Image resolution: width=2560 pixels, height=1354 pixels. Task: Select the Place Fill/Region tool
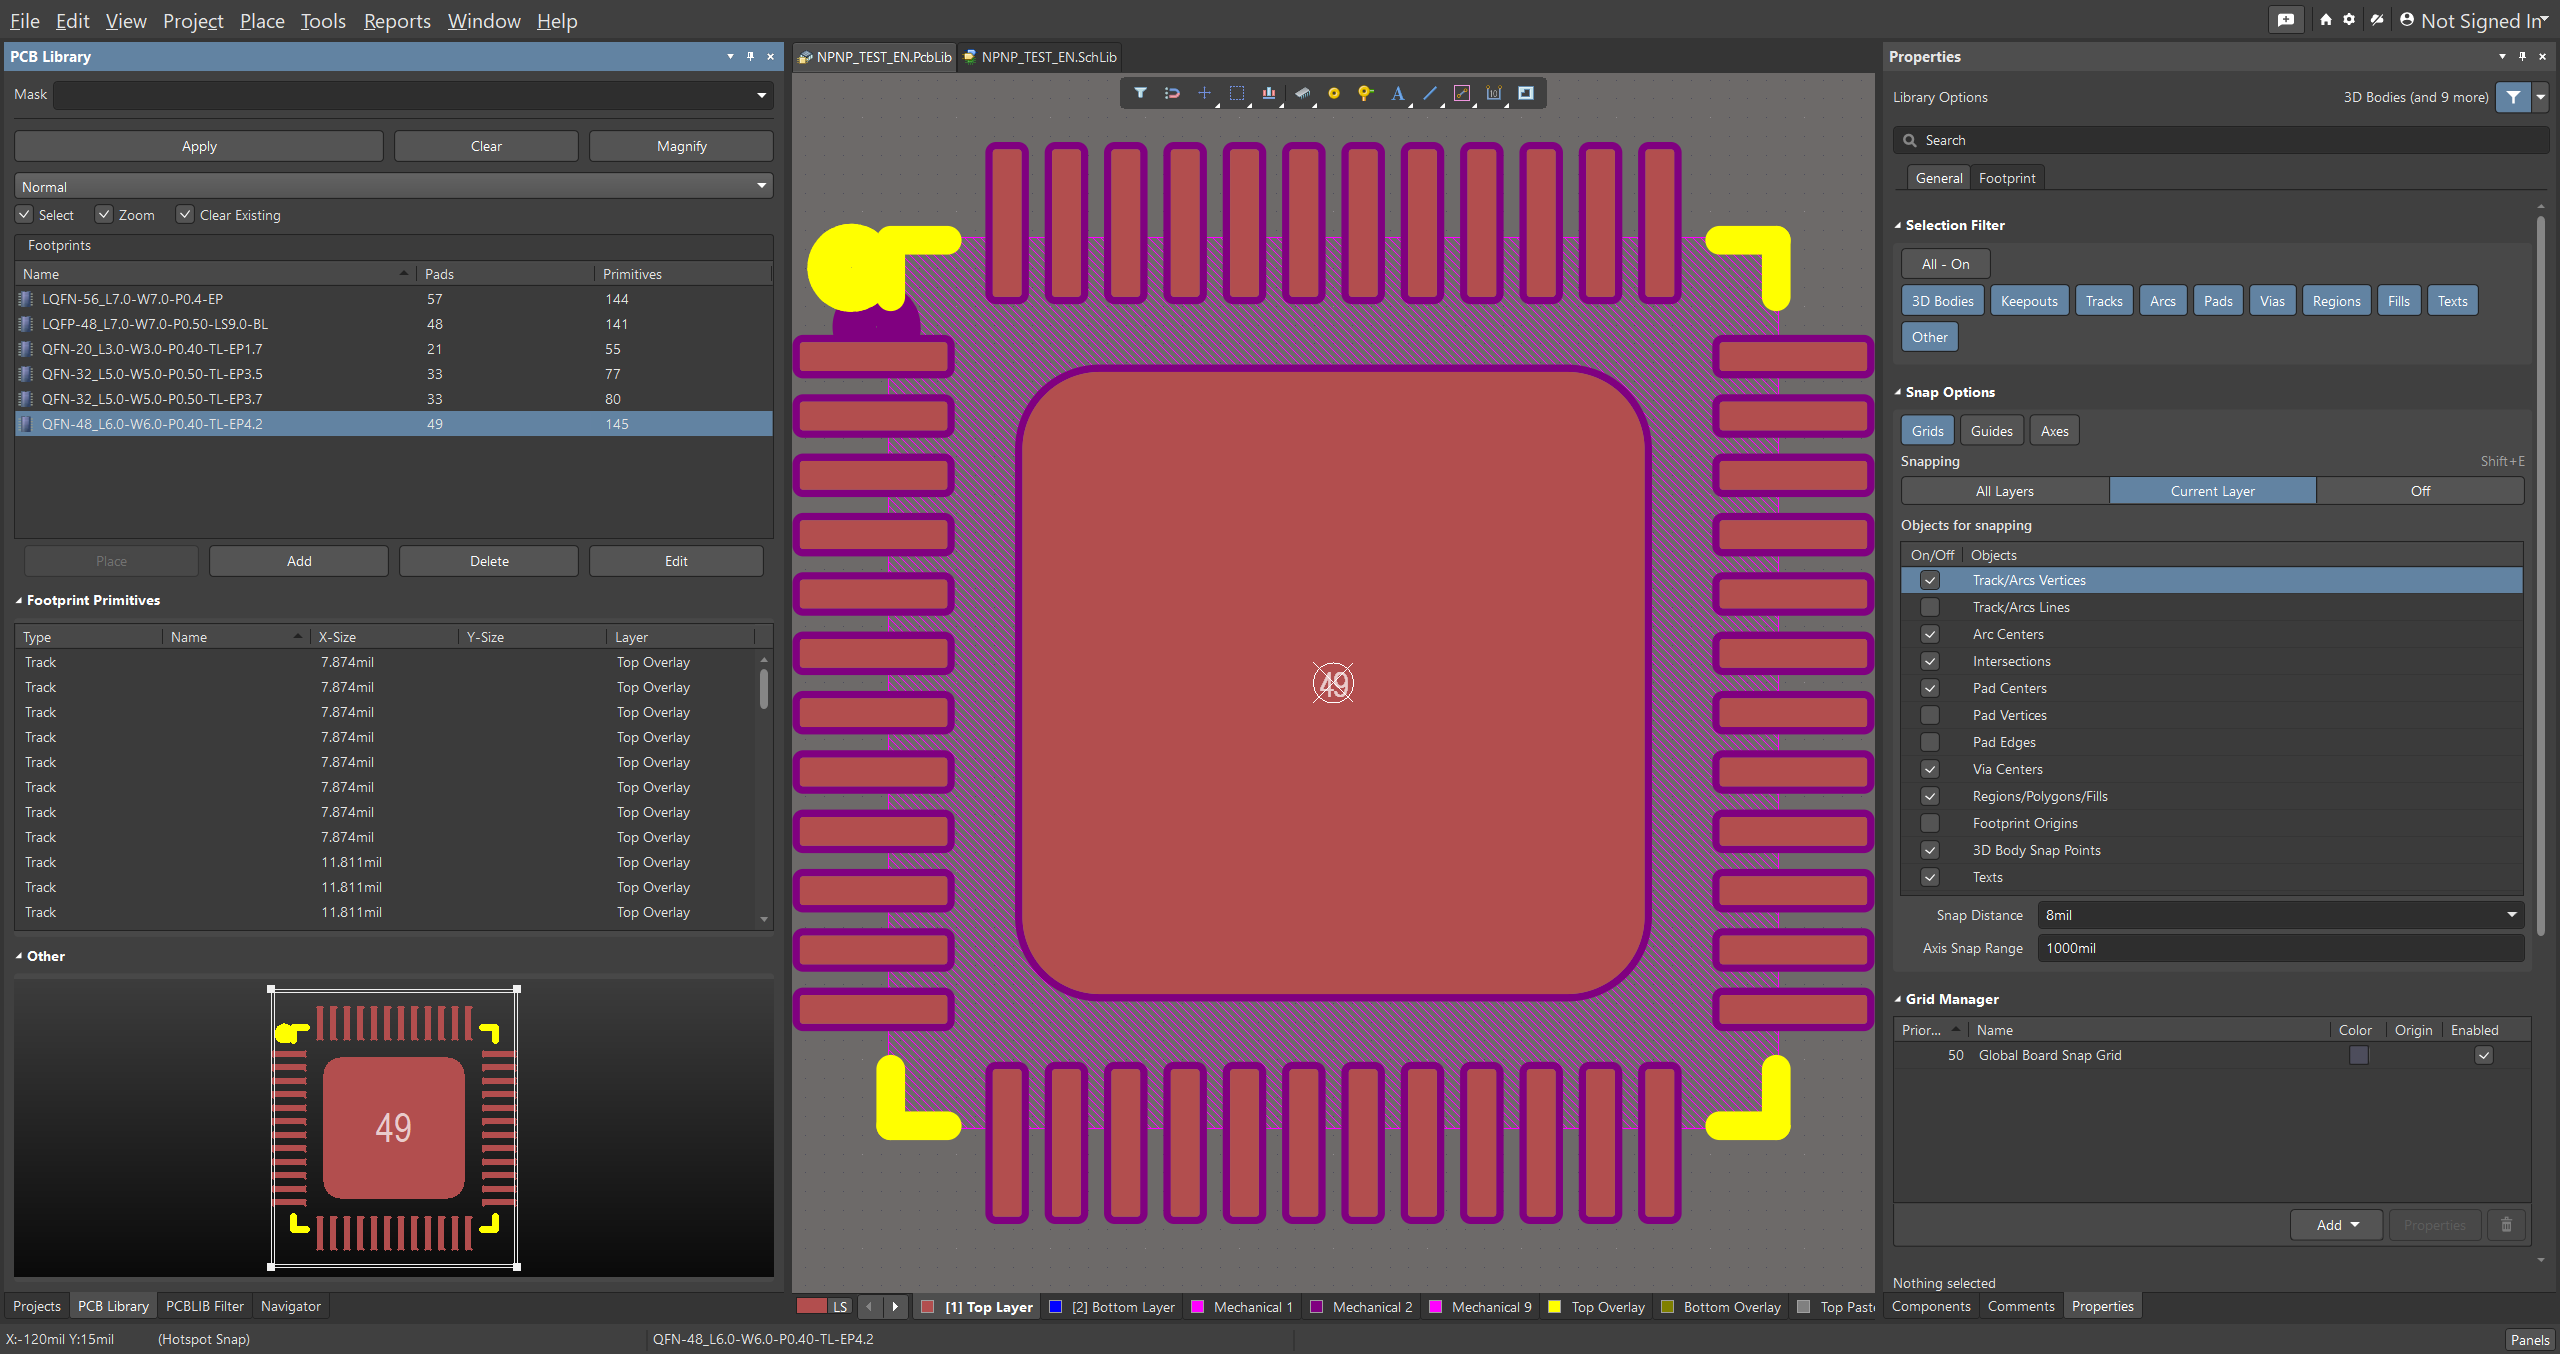1526,93
